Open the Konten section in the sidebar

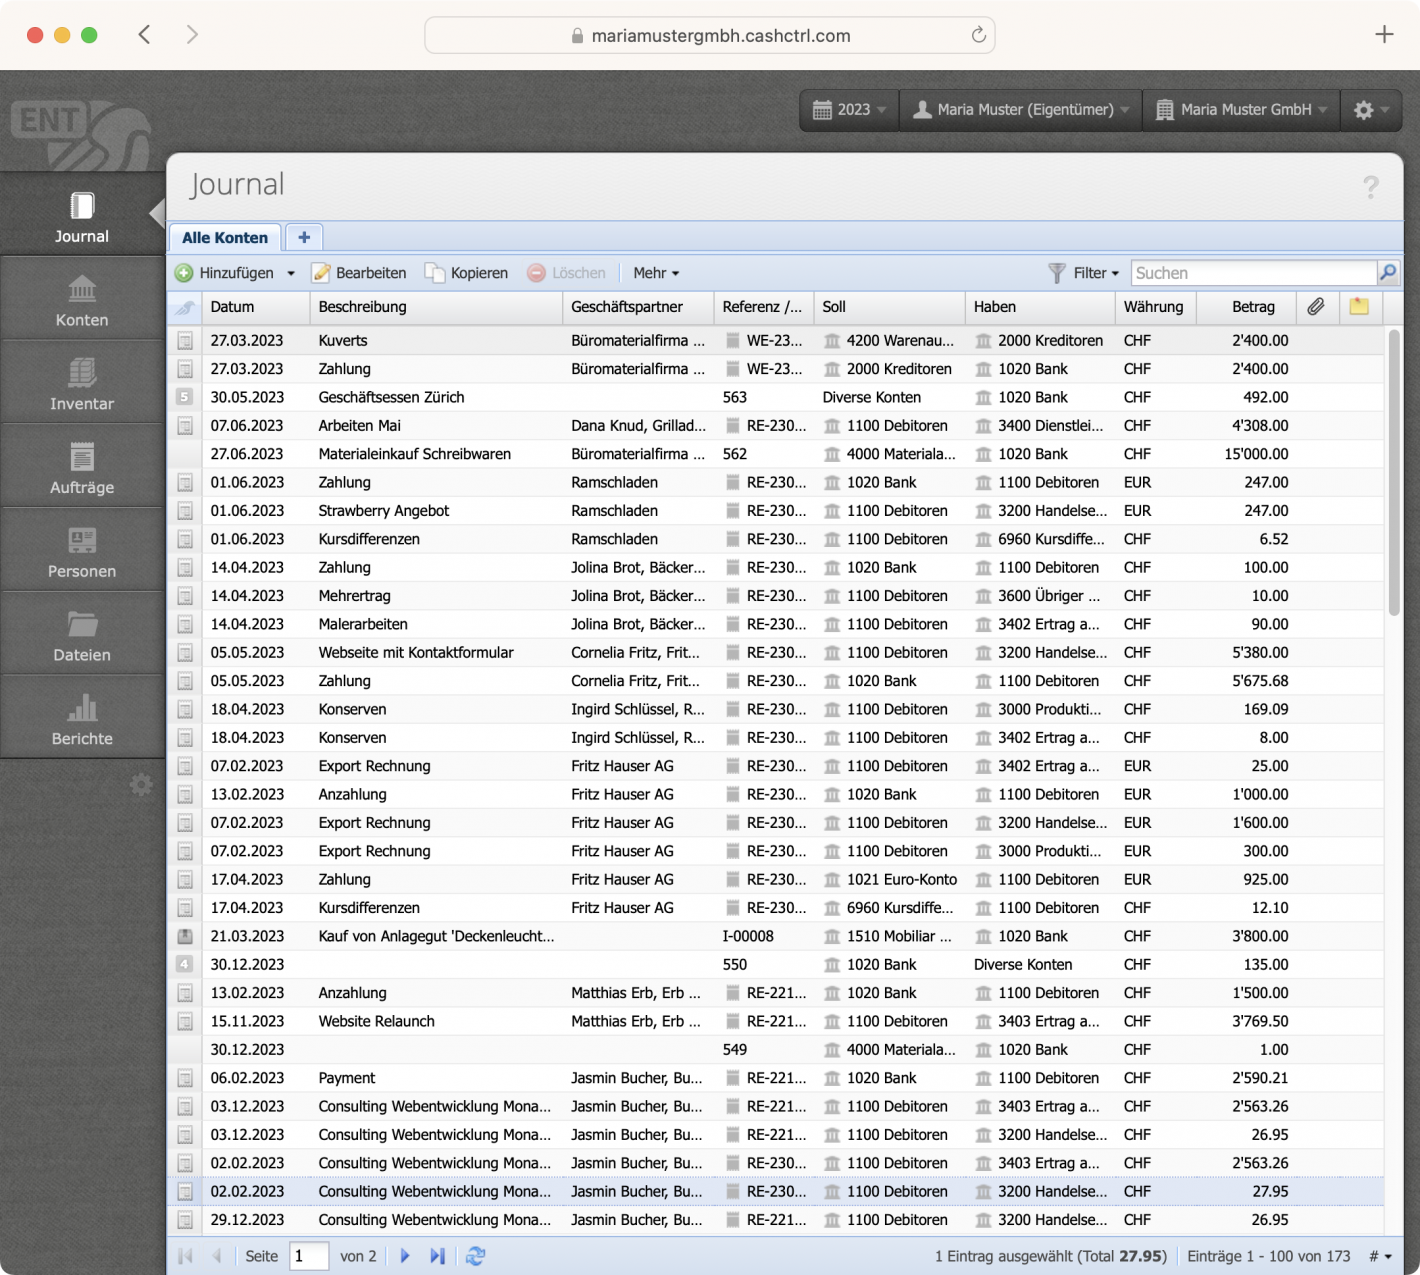tap(81, 300)
